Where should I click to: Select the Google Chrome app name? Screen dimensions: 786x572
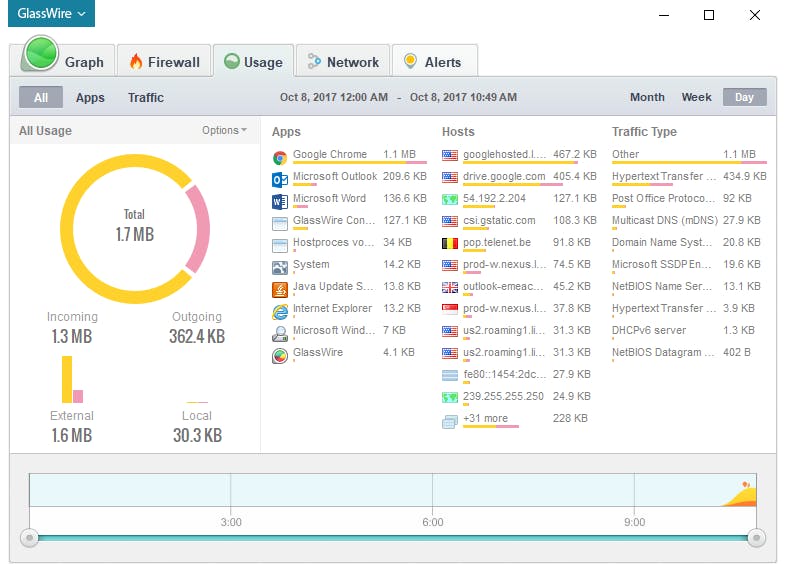330,154
